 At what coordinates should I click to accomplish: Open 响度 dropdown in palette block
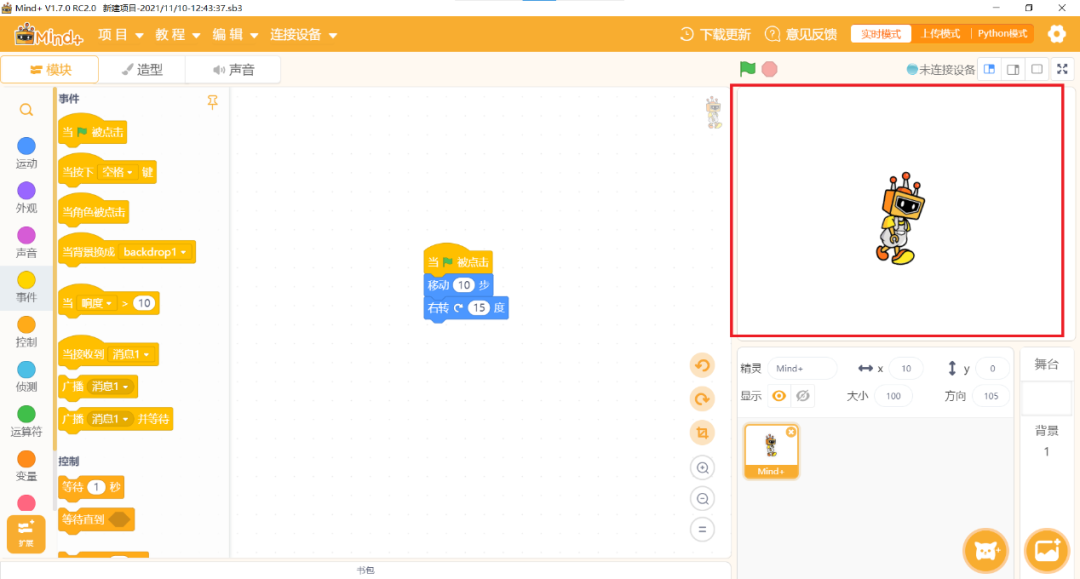(96, 303)
